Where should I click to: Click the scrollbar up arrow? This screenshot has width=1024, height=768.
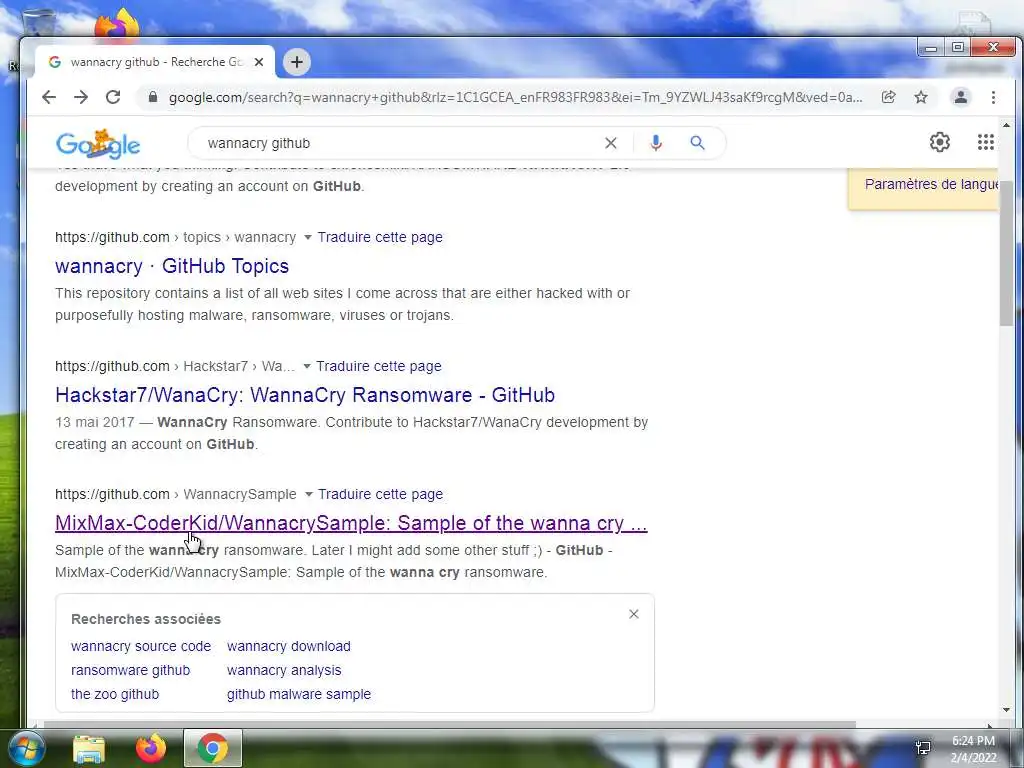point(1006,125)
